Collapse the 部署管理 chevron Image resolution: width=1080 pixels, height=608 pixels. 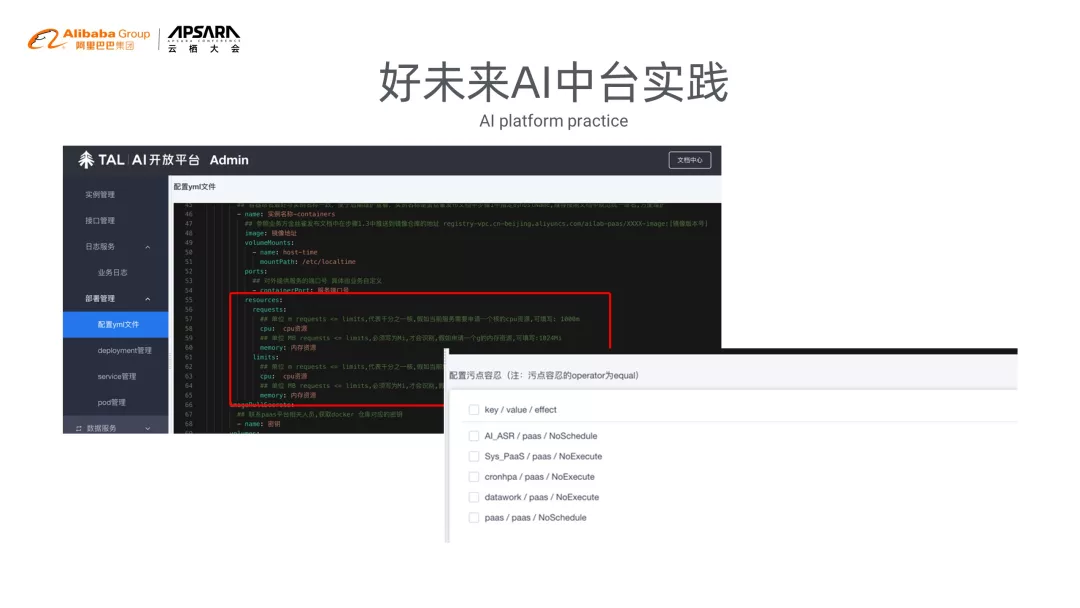click(147, 299)
